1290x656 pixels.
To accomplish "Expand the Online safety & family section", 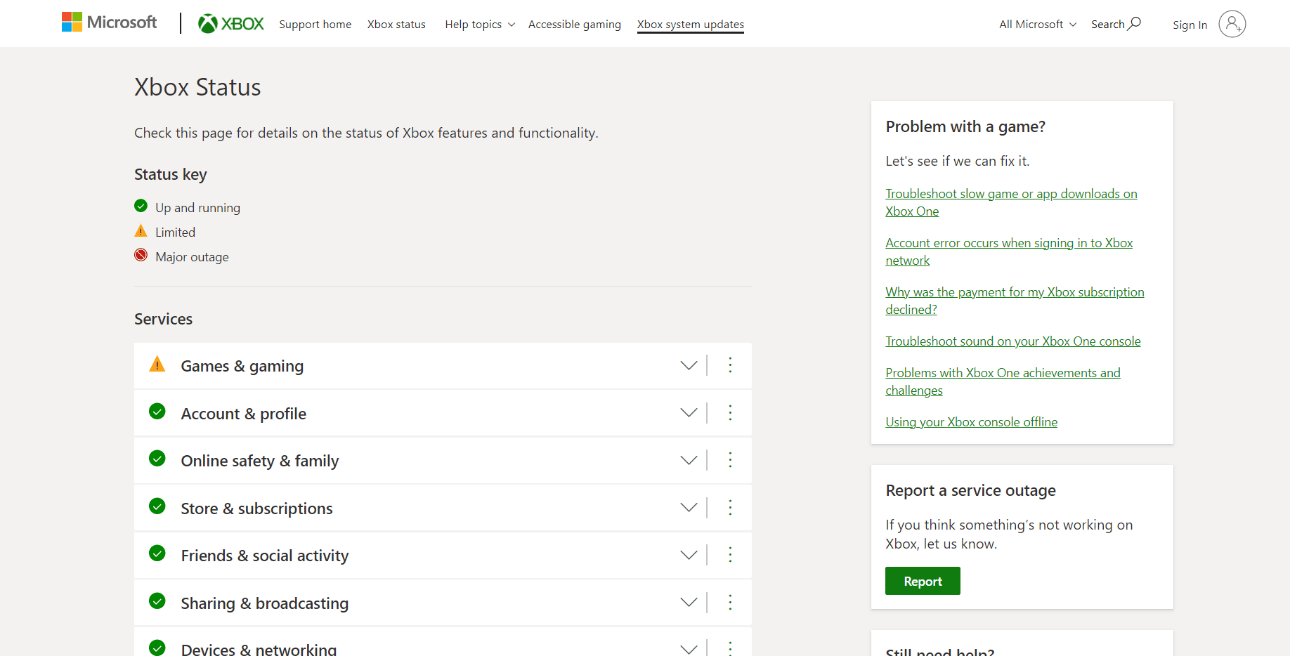I will (x=689, y=460).
